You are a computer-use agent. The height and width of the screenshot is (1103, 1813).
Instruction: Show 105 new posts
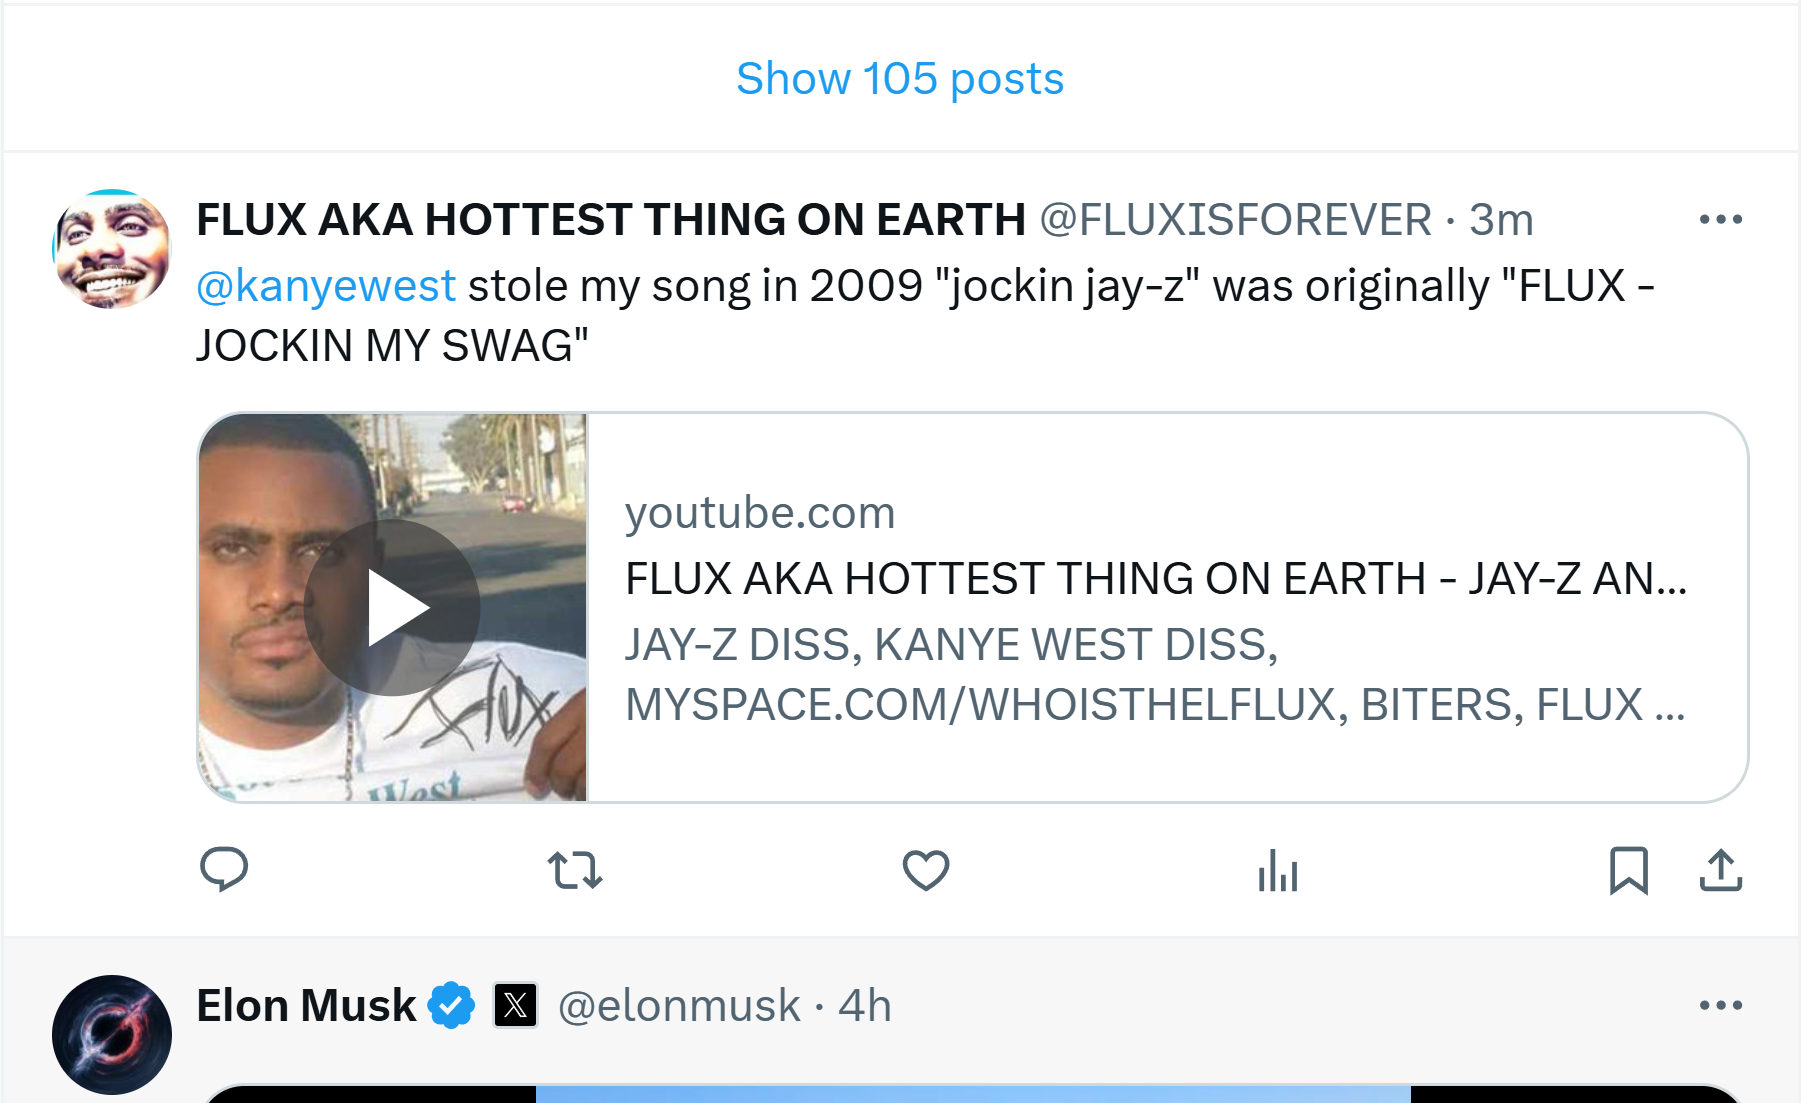click(900, 78)
